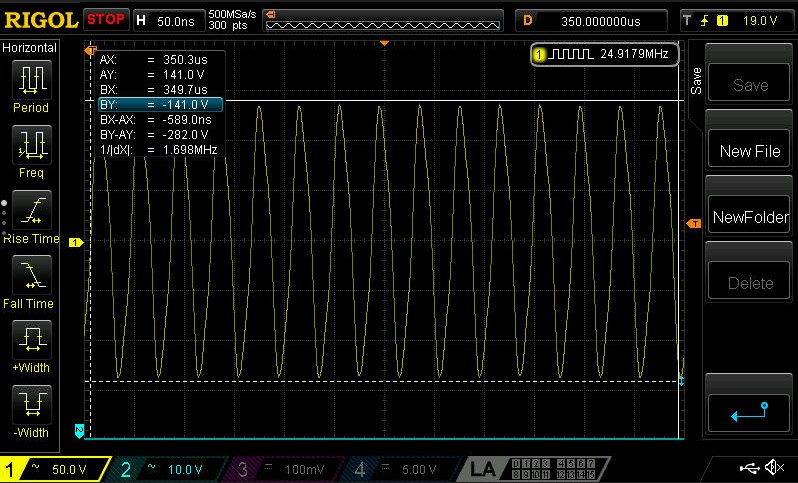Click the USB connection status icon
This screenshot has height=483, width=798.
(x=750, y=467)
